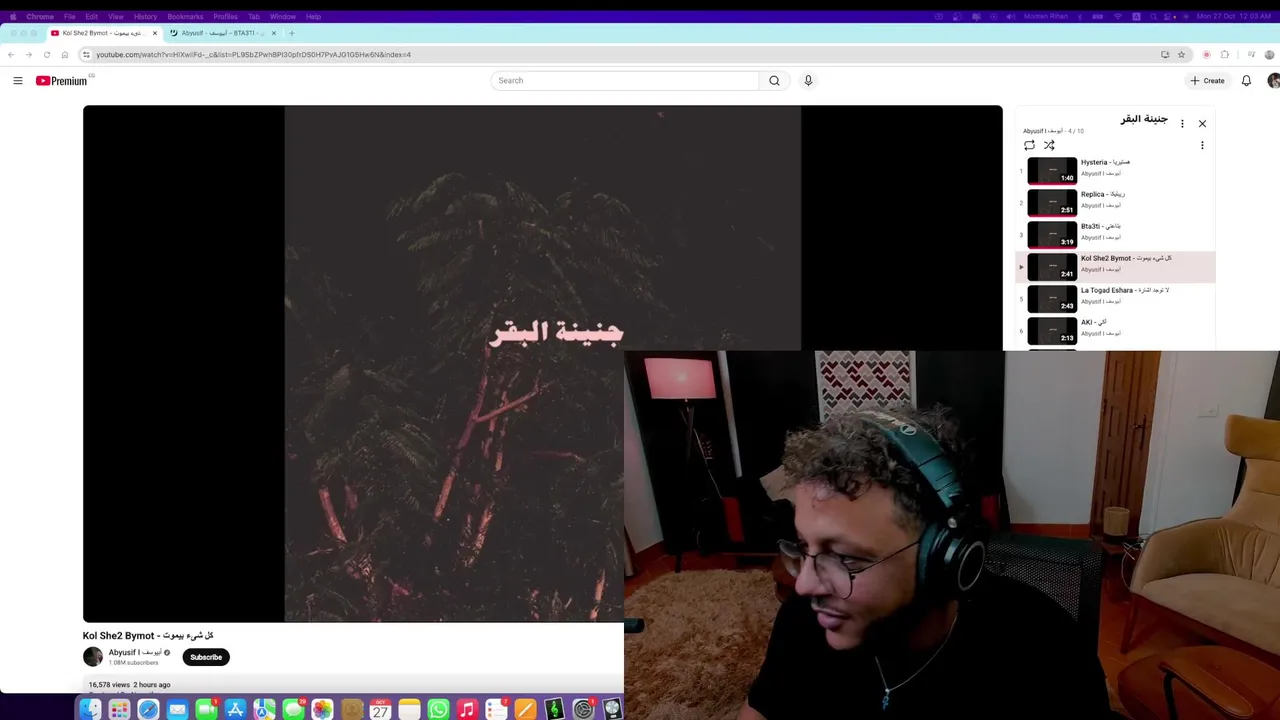Click the video player area
This screenshot has height=720, width=1280.
542,363
